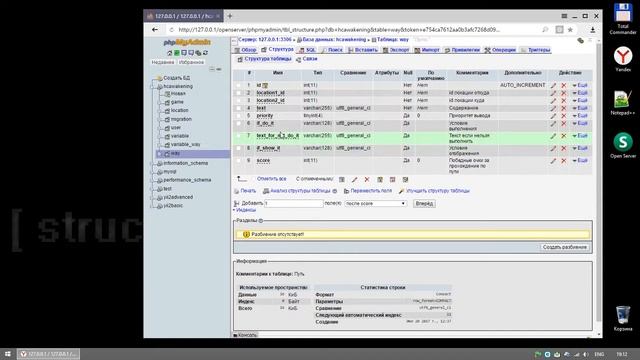The width and height of the screenshot is (640, 360).
Task: Reload navigation panel icon
Action: (206, 53)
